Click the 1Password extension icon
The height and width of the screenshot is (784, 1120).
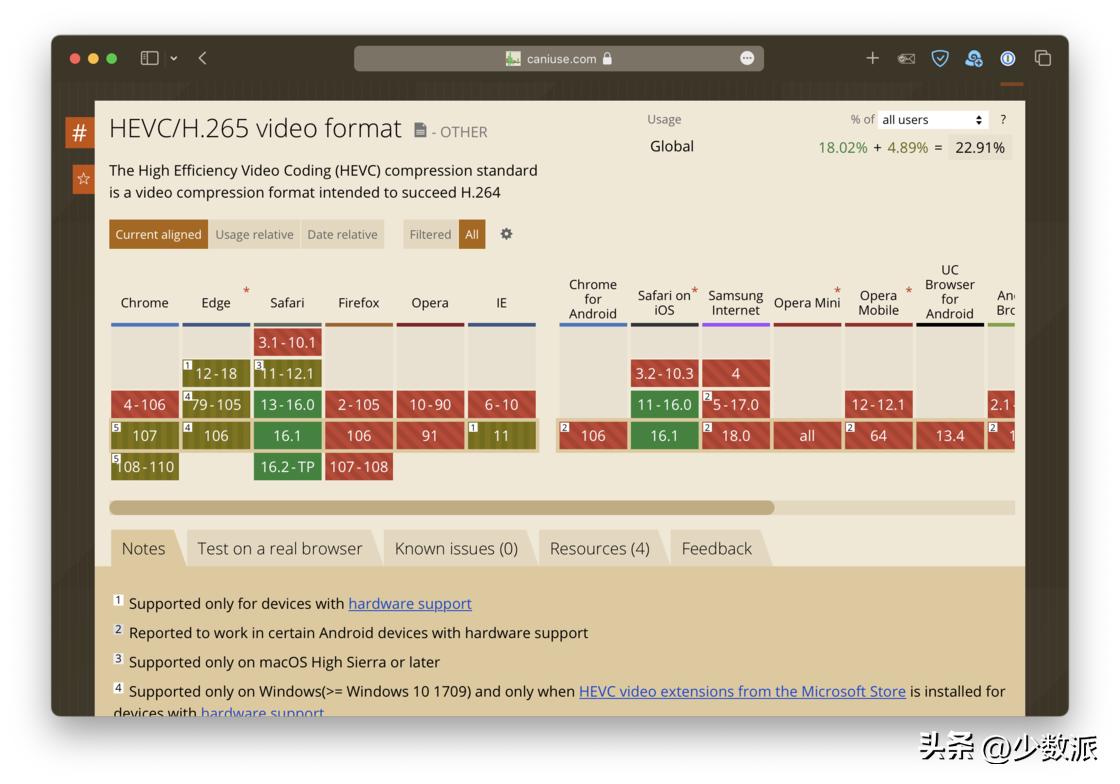[1008, 59]
